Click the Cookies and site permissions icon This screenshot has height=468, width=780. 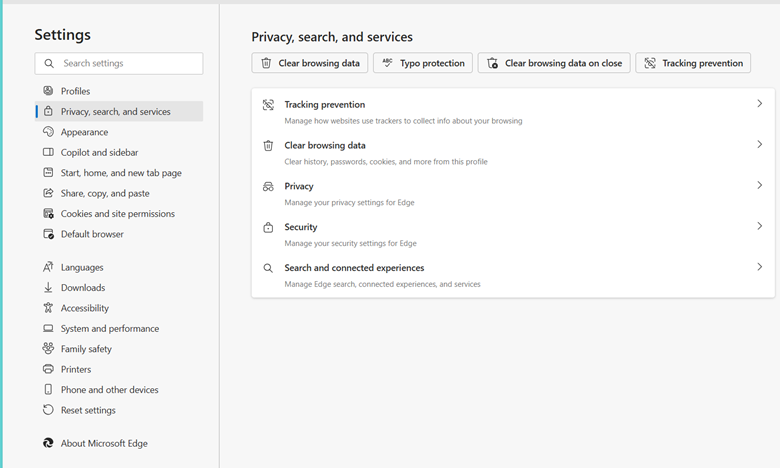pyautogui.click(x=48, y=214)
